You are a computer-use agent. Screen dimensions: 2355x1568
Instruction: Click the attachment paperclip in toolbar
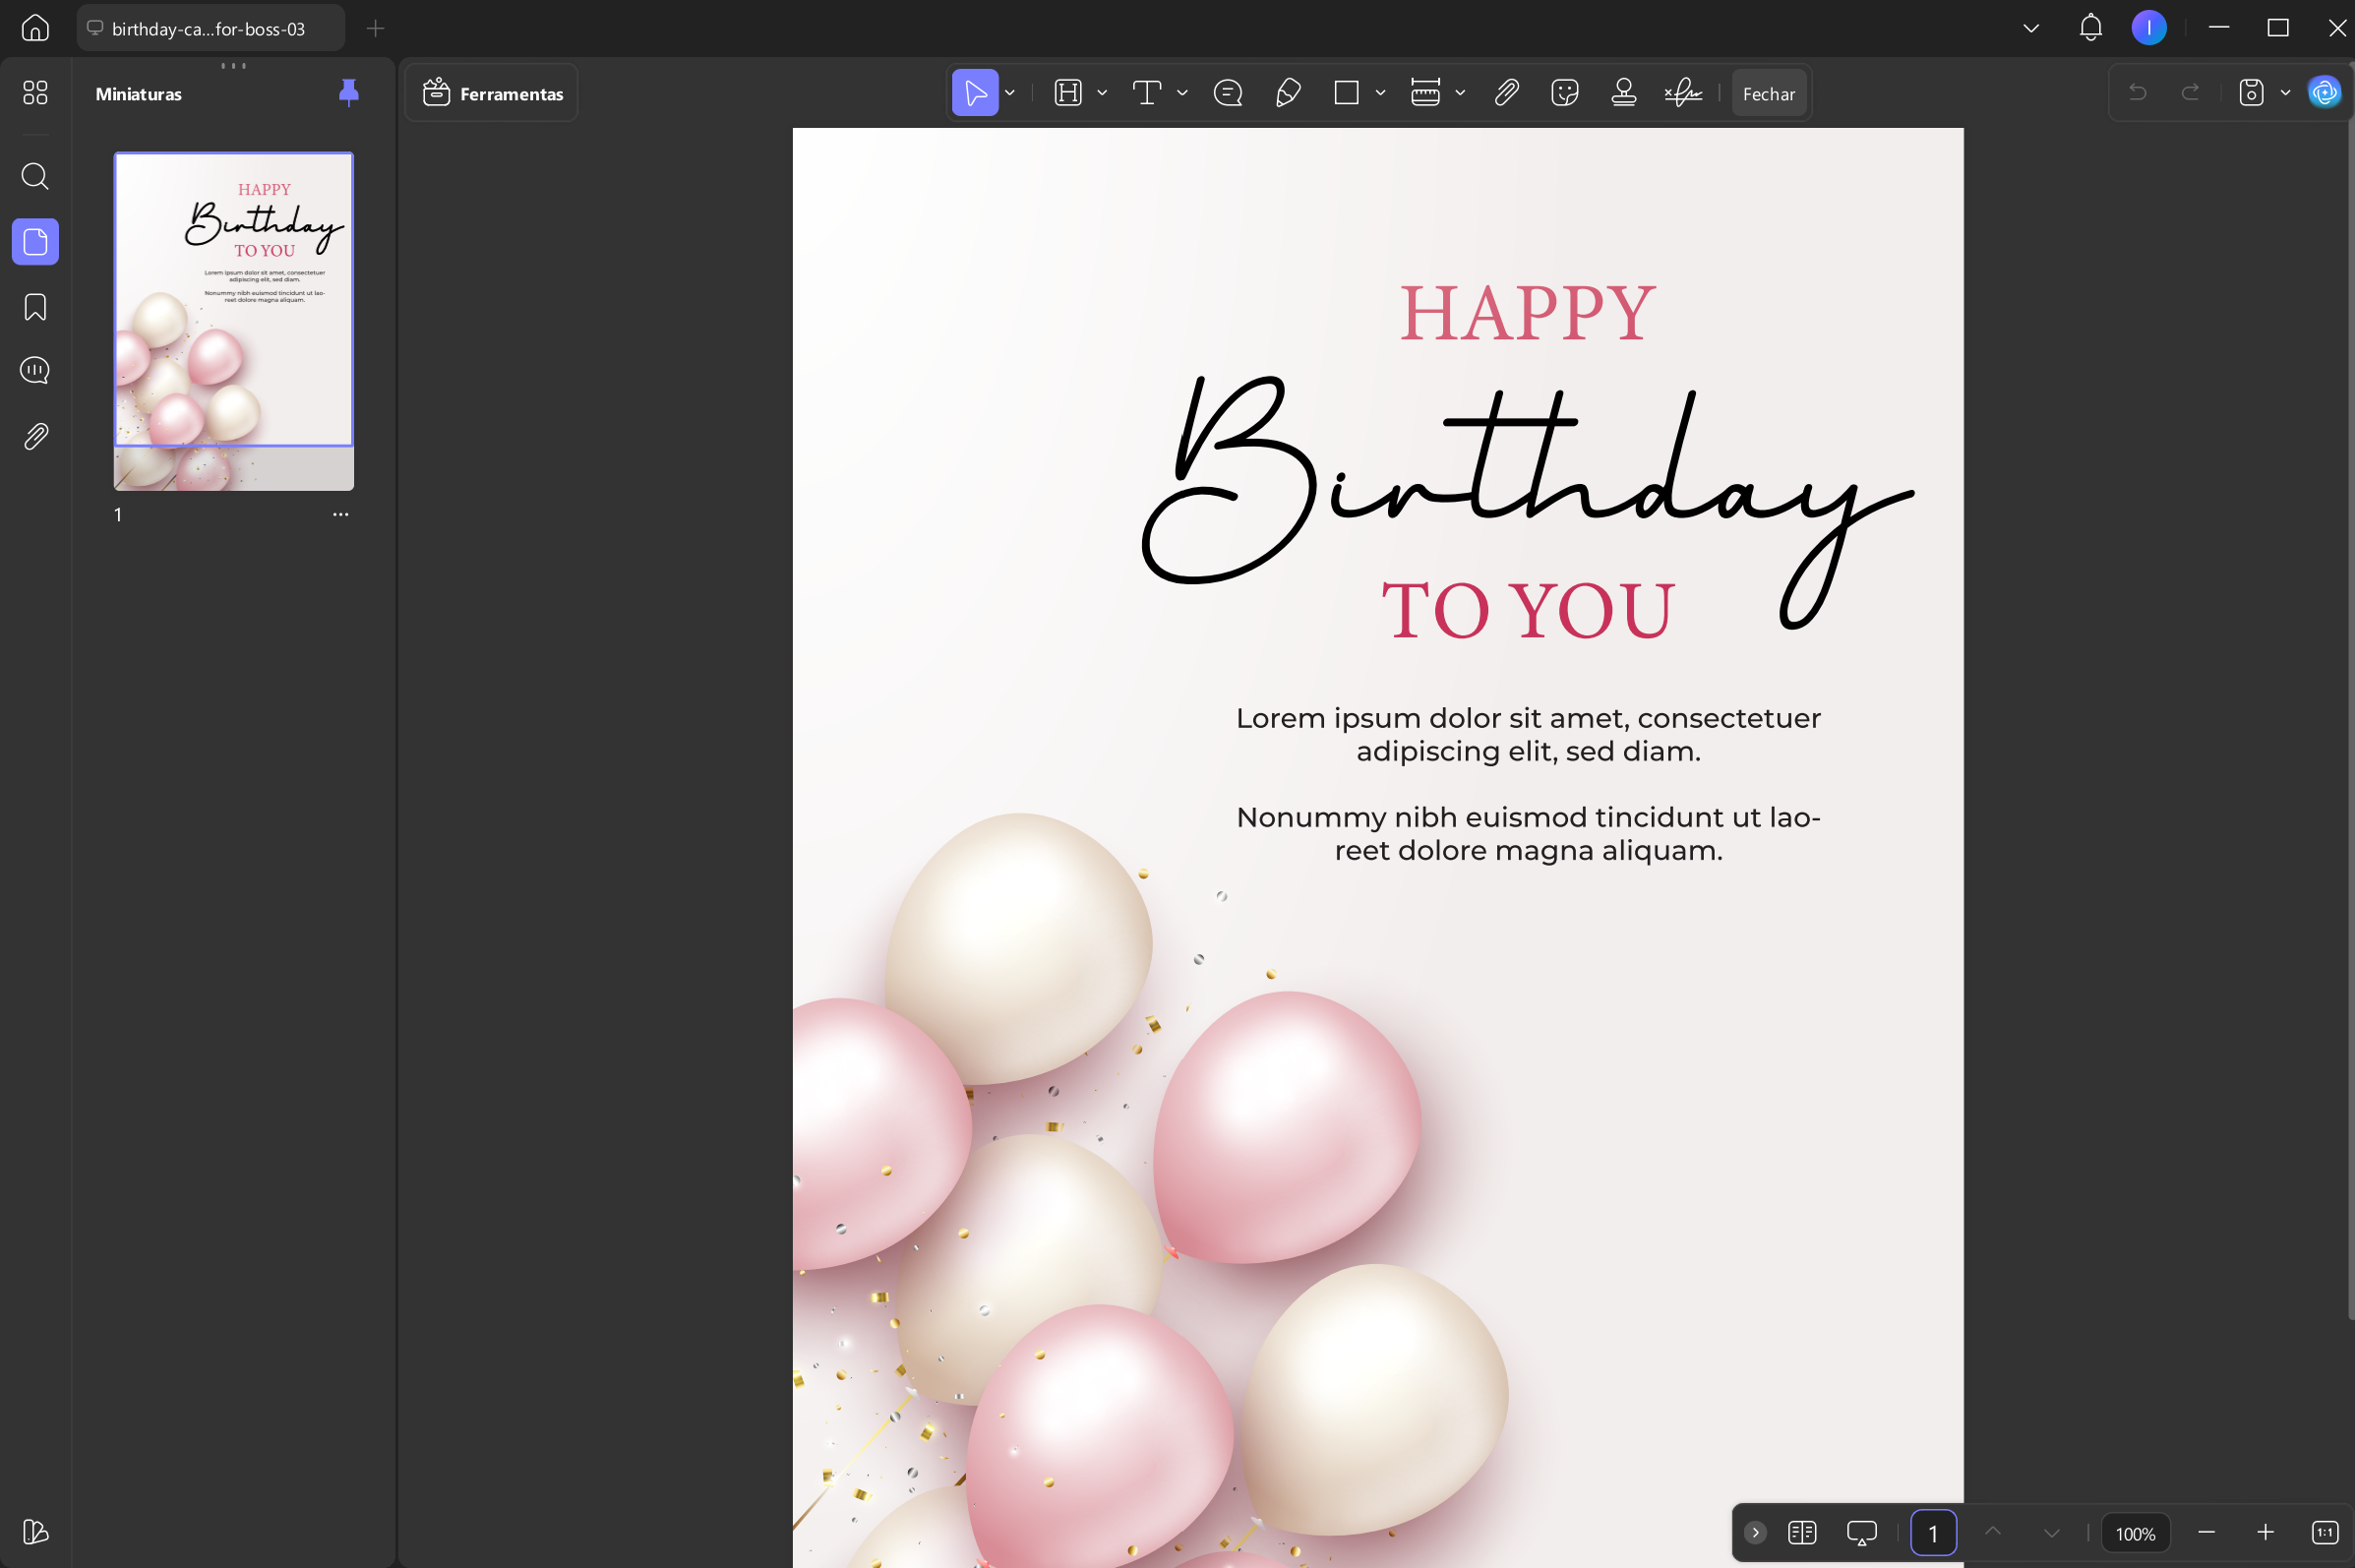(x=1506, y=93)
